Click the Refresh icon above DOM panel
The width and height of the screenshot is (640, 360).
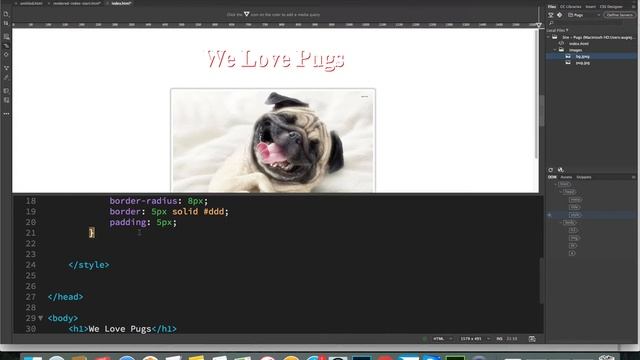(551, 170)
